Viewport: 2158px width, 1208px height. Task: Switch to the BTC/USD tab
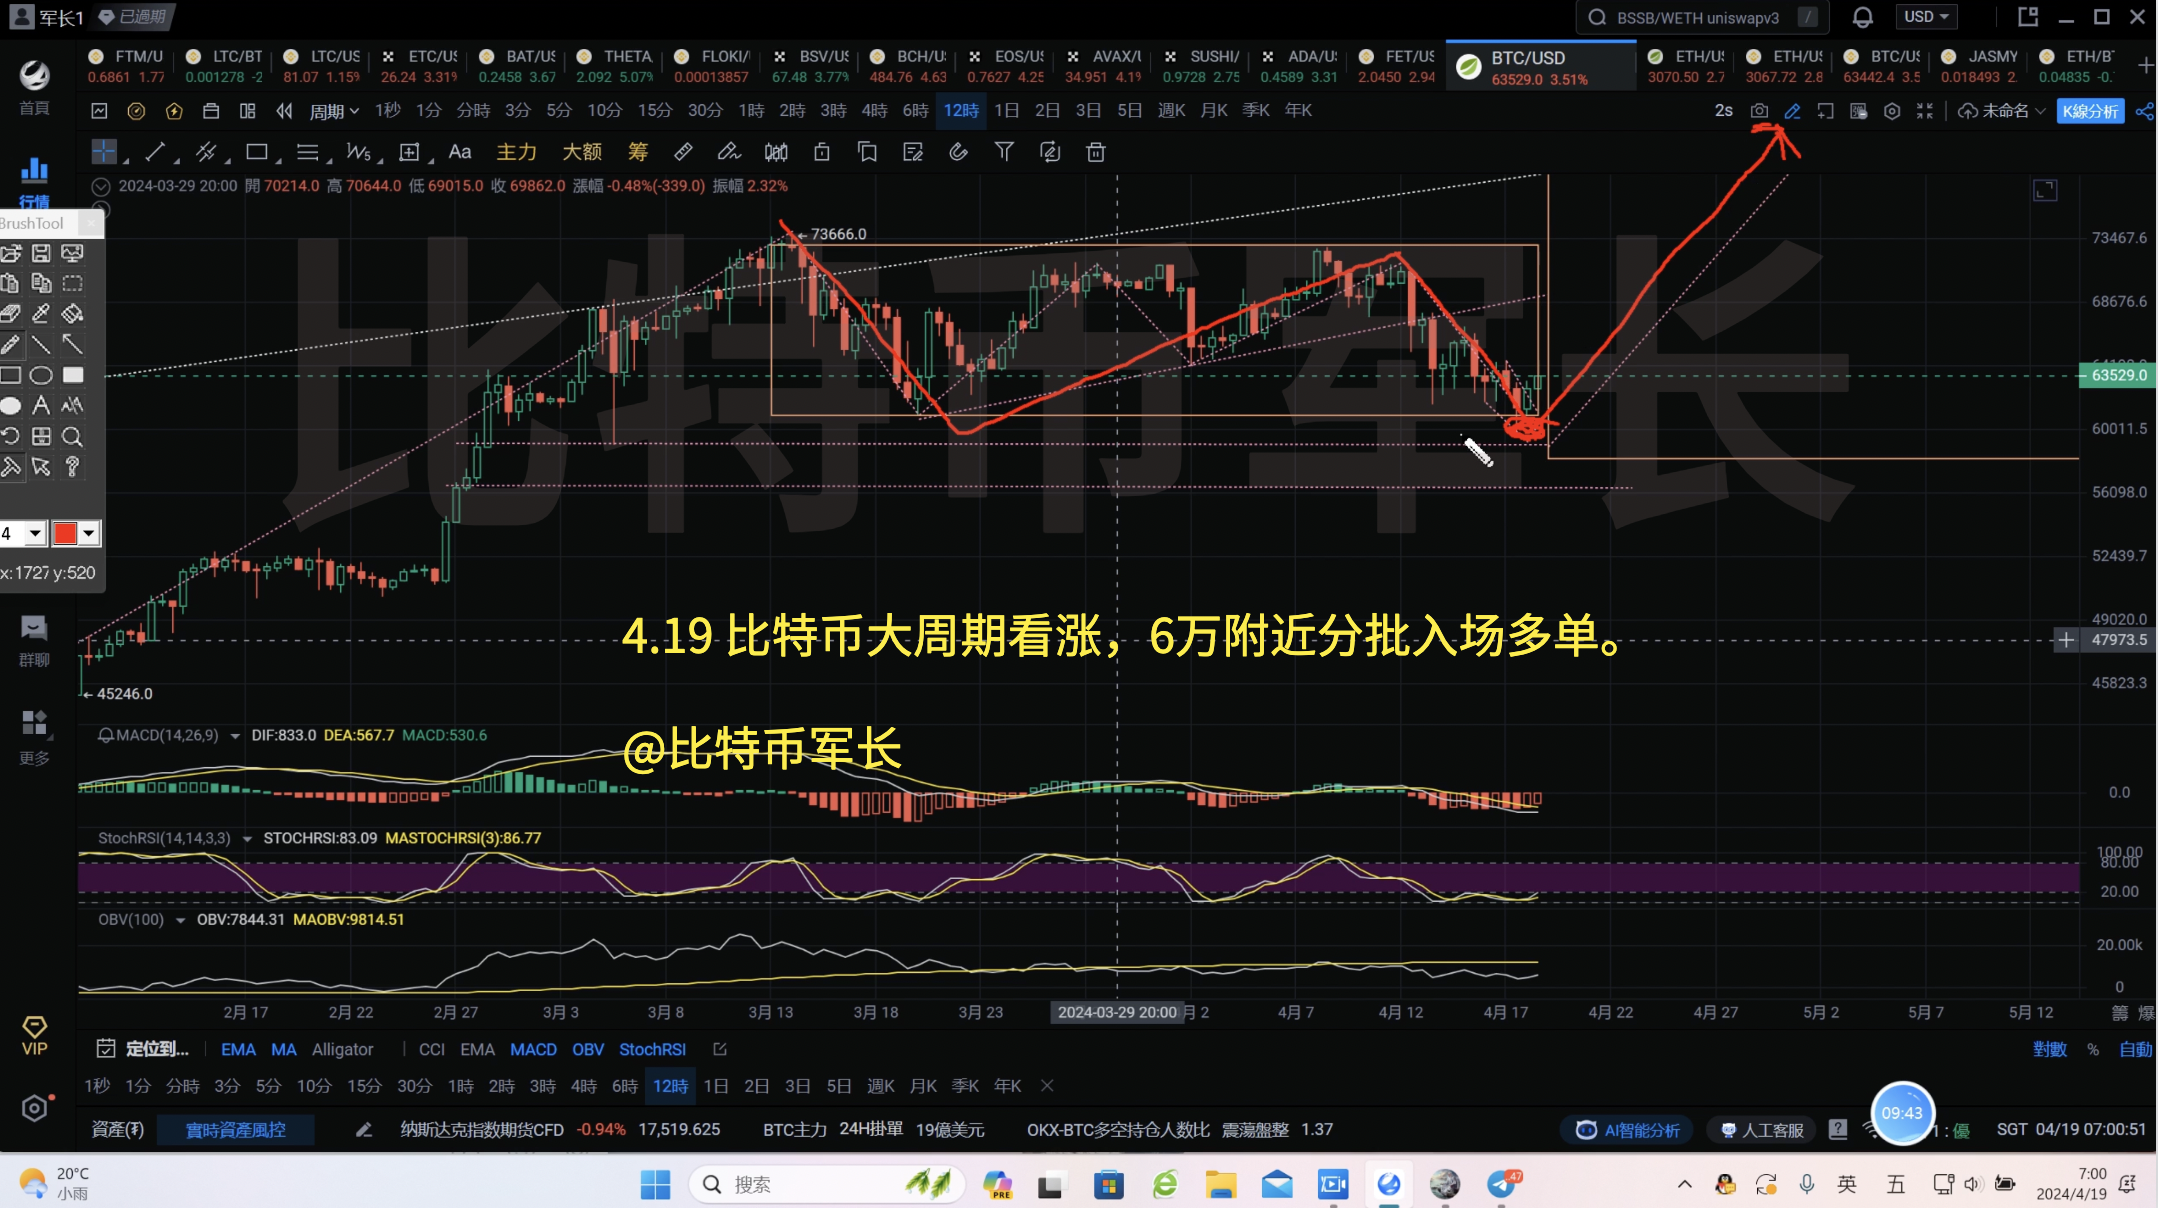[x=1540, y=65]
